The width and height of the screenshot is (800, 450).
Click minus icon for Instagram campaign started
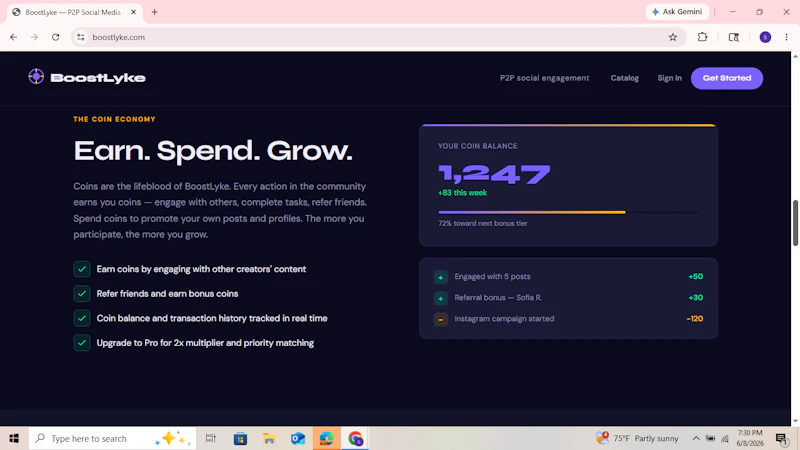441,319
